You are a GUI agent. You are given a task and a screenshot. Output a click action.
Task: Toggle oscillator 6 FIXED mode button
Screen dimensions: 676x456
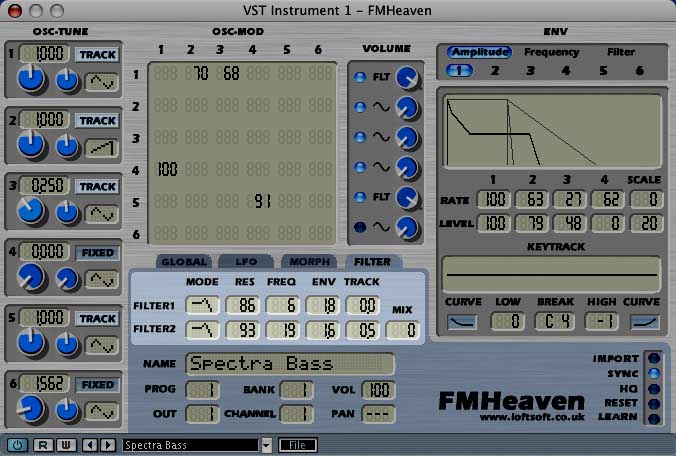point(97,384)
